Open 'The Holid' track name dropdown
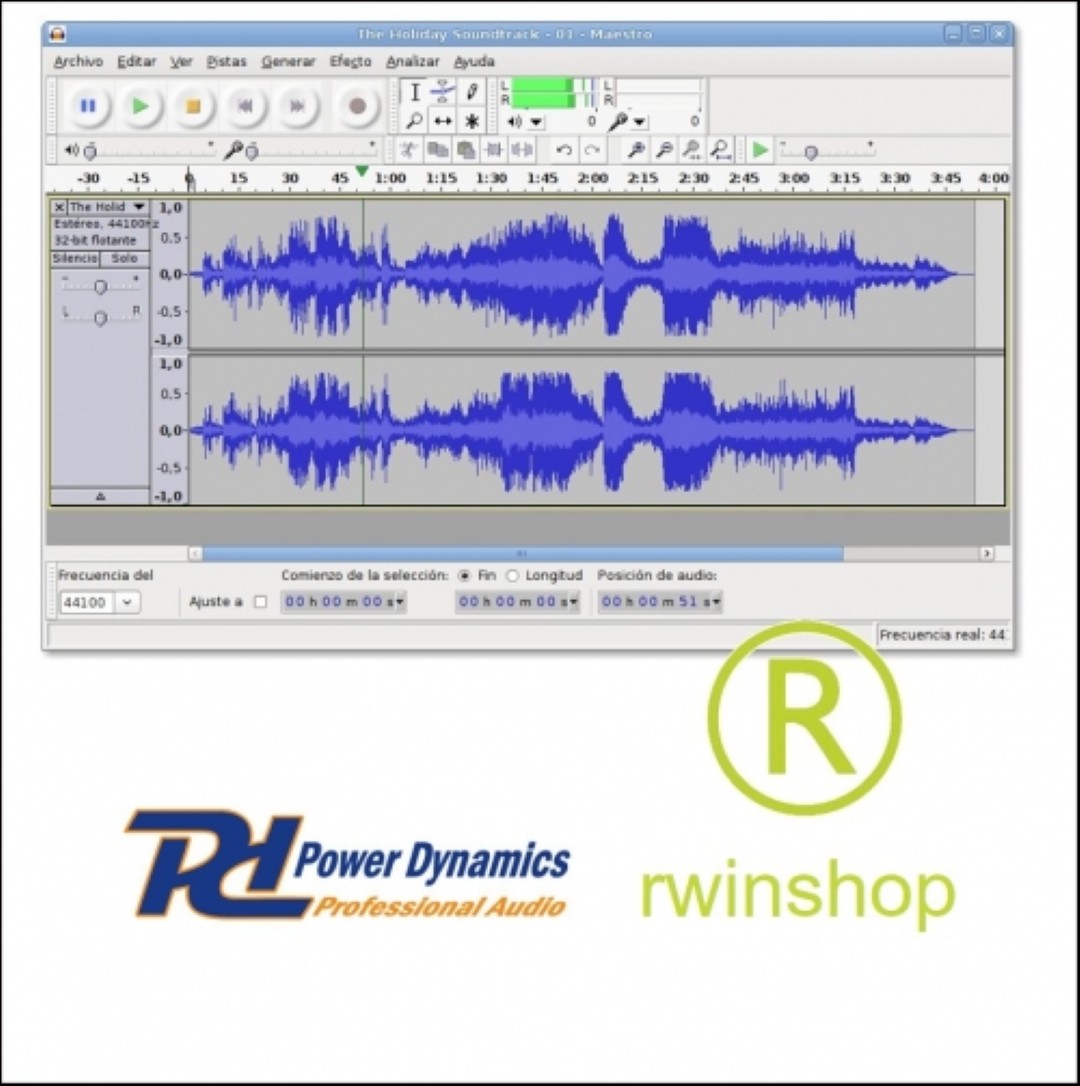This screenshot has width=1080, height=1086. (x=139, y=206)
